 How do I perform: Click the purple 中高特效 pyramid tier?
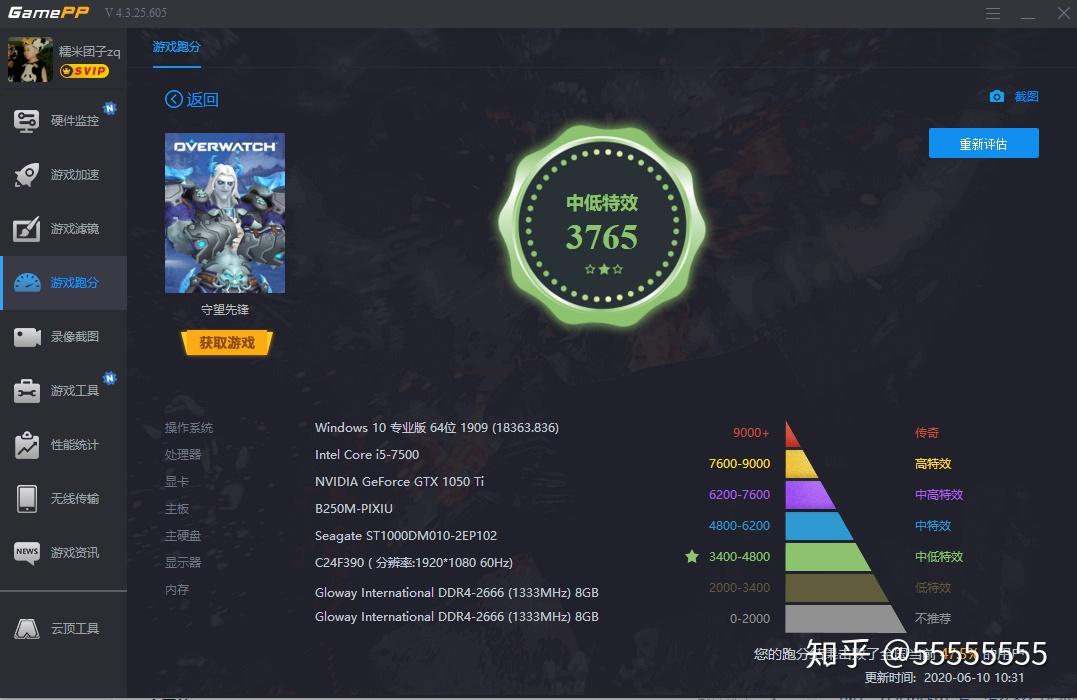(x=808, y=495)
